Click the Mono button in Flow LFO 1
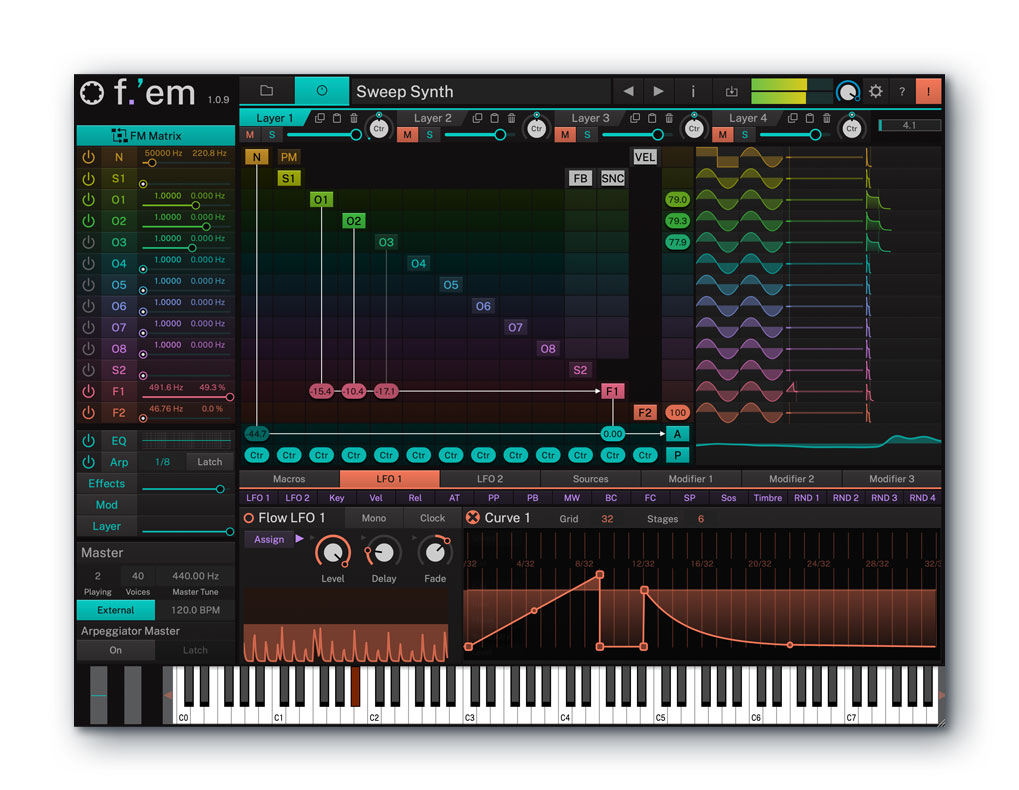1019x790 pixels. pos(374,518)
